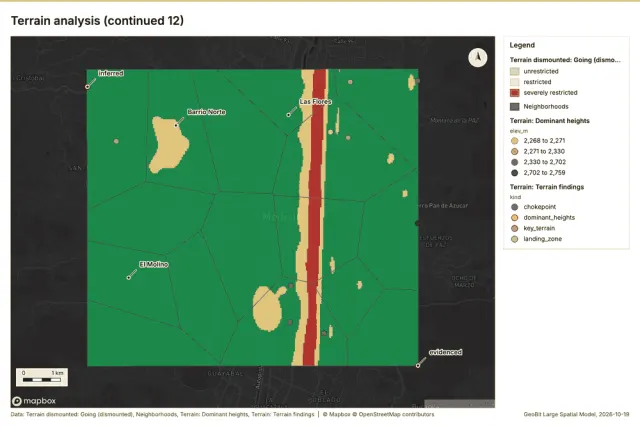
Task: Click the dominant_heights legend circle
Action: point(515,218)
